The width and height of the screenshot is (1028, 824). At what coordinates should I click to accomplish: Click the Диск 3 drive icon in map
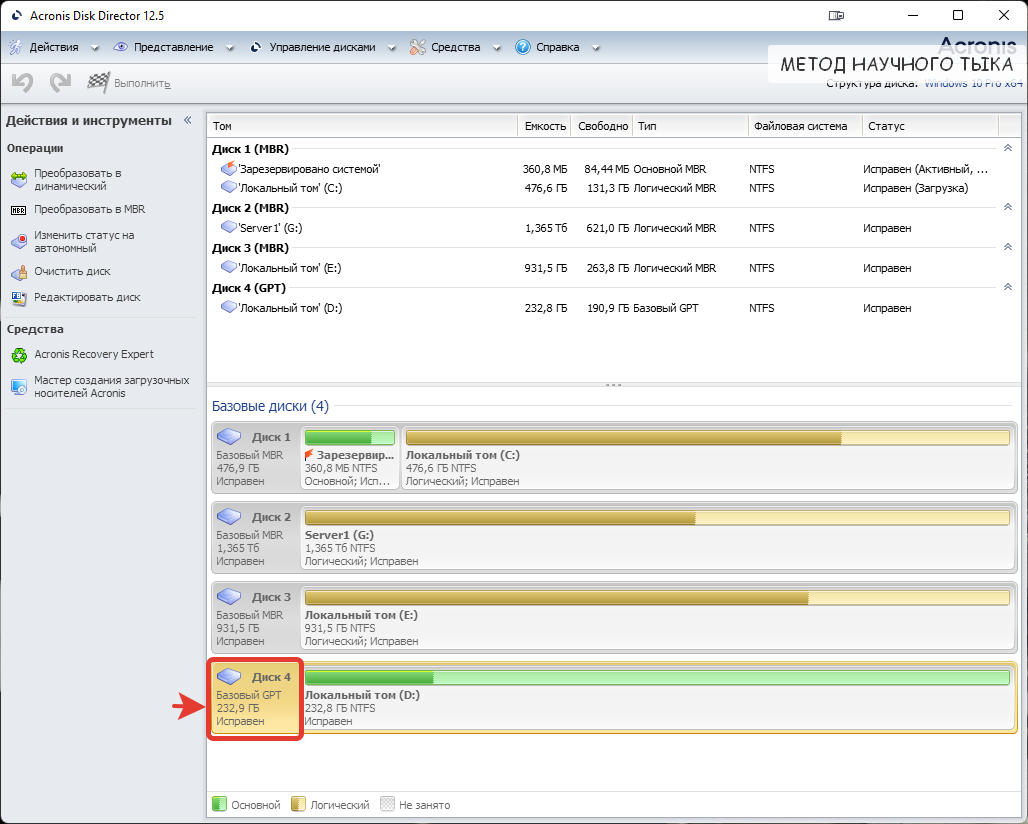click(x=229, y=597)
